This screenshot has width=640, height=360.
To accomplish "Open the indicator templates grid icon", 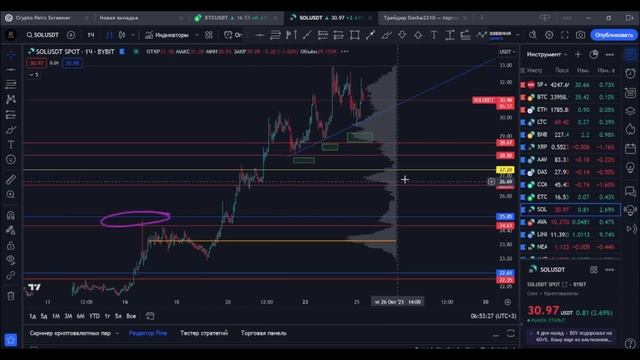I will coord(209,35).
